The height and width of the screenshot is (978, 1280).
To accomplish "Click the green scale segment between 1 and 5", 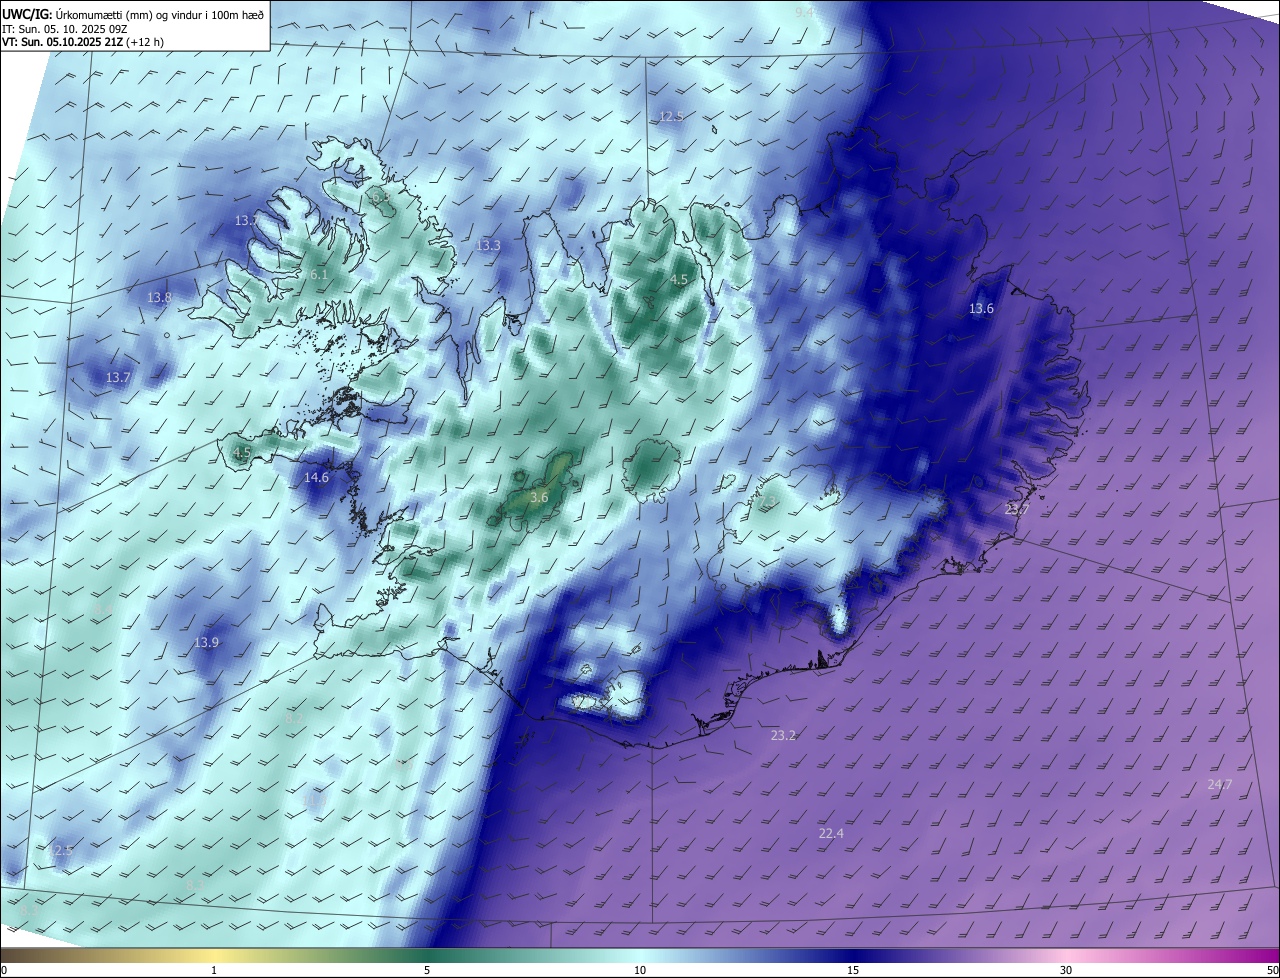I will [x=320, y=956].
